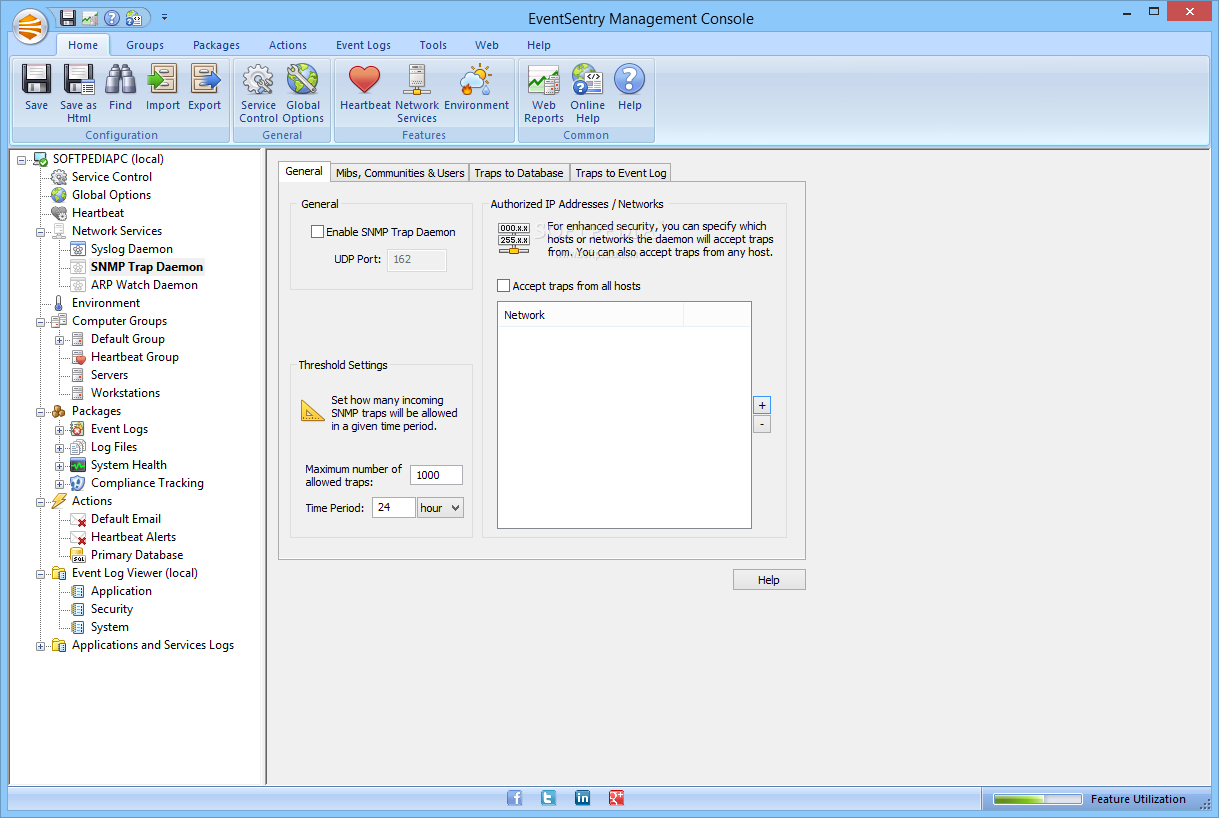Select Workstations group in the tree
1219x818 pixels.
point(125,393)
